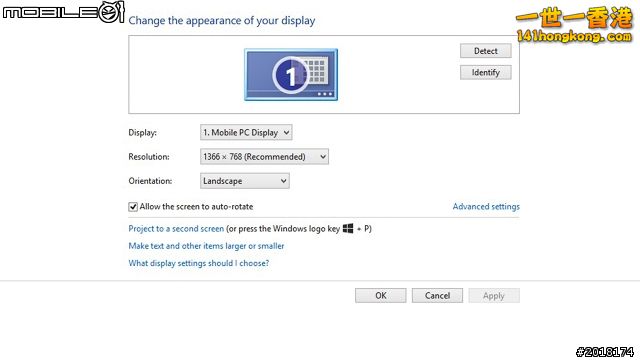
Task: Click the Display: label text
Action: pos(142,133)
